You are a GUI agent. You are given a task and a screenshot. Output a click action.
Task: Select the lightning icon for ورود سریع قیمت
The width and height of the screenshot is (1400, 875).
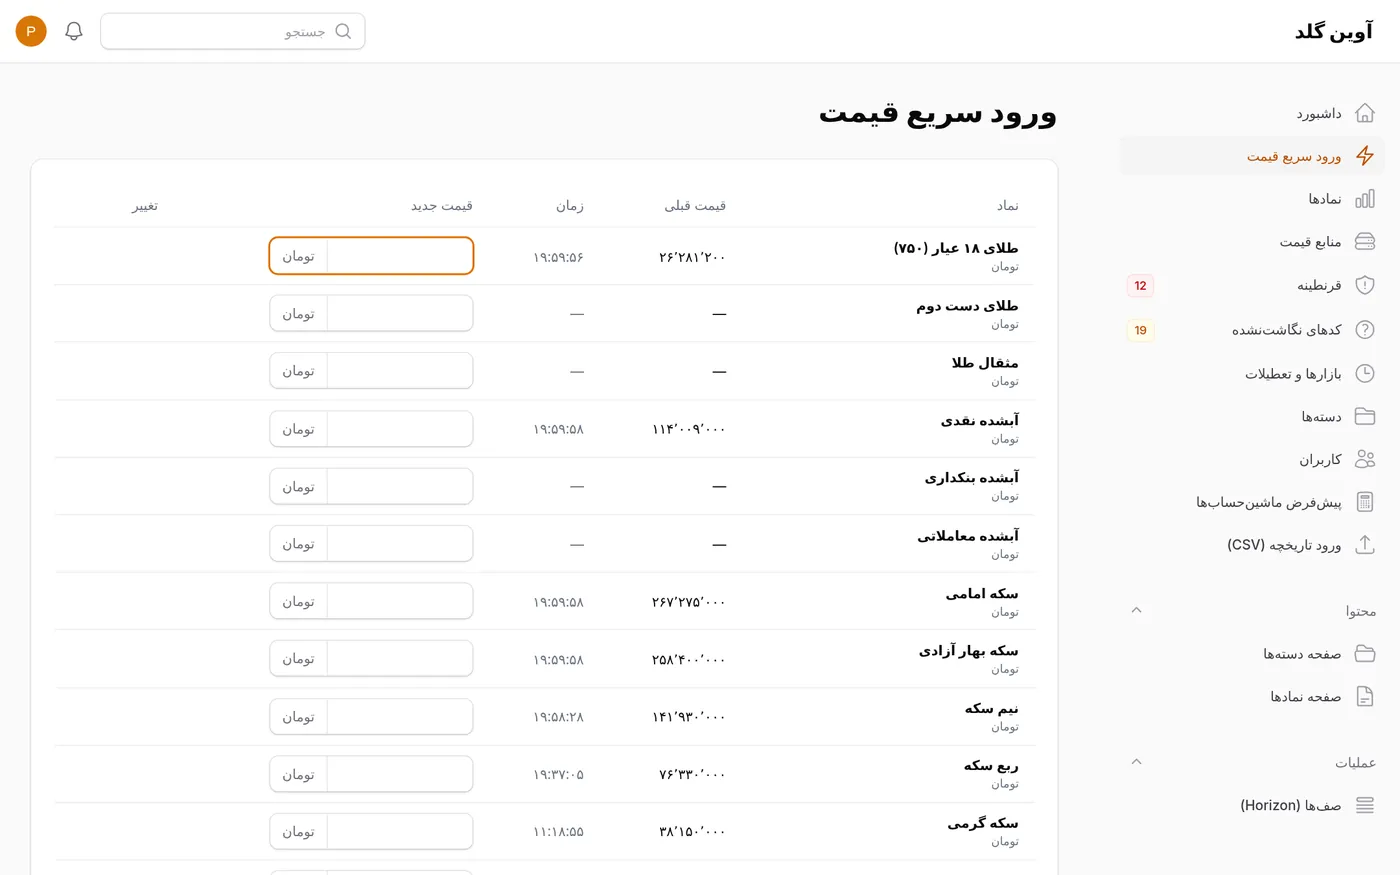pyautogui.click(x=1364, y=156)
